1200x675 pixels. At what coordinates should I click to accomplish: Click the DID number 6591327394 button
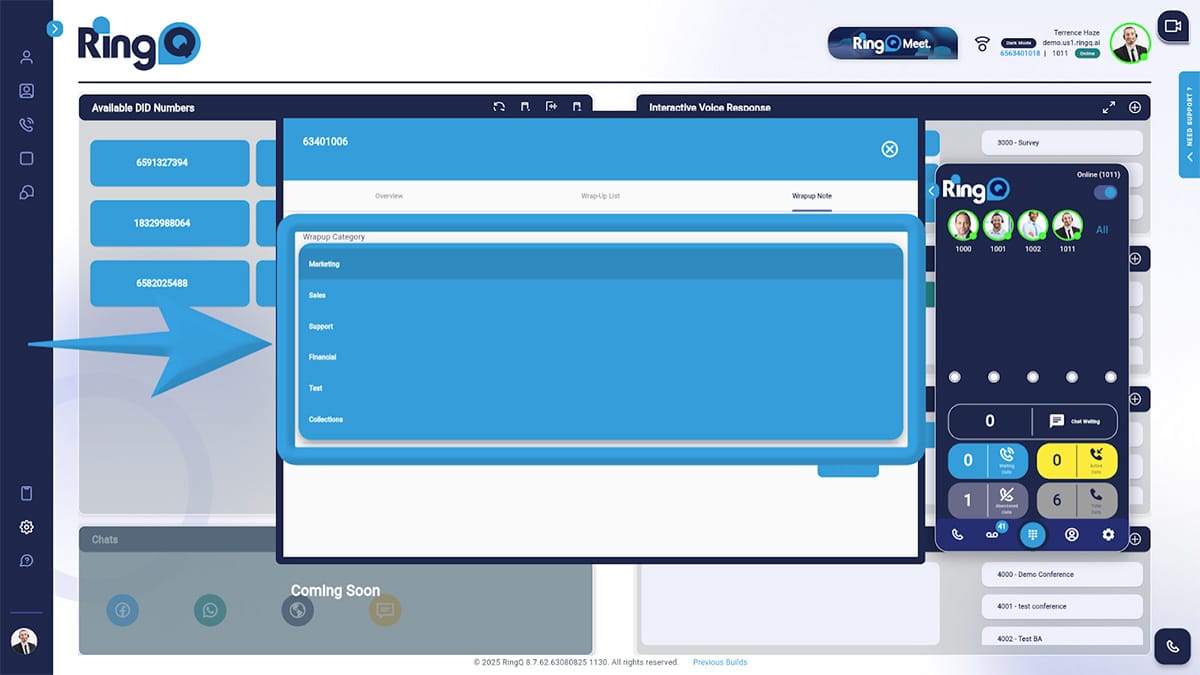coord(169,163)
